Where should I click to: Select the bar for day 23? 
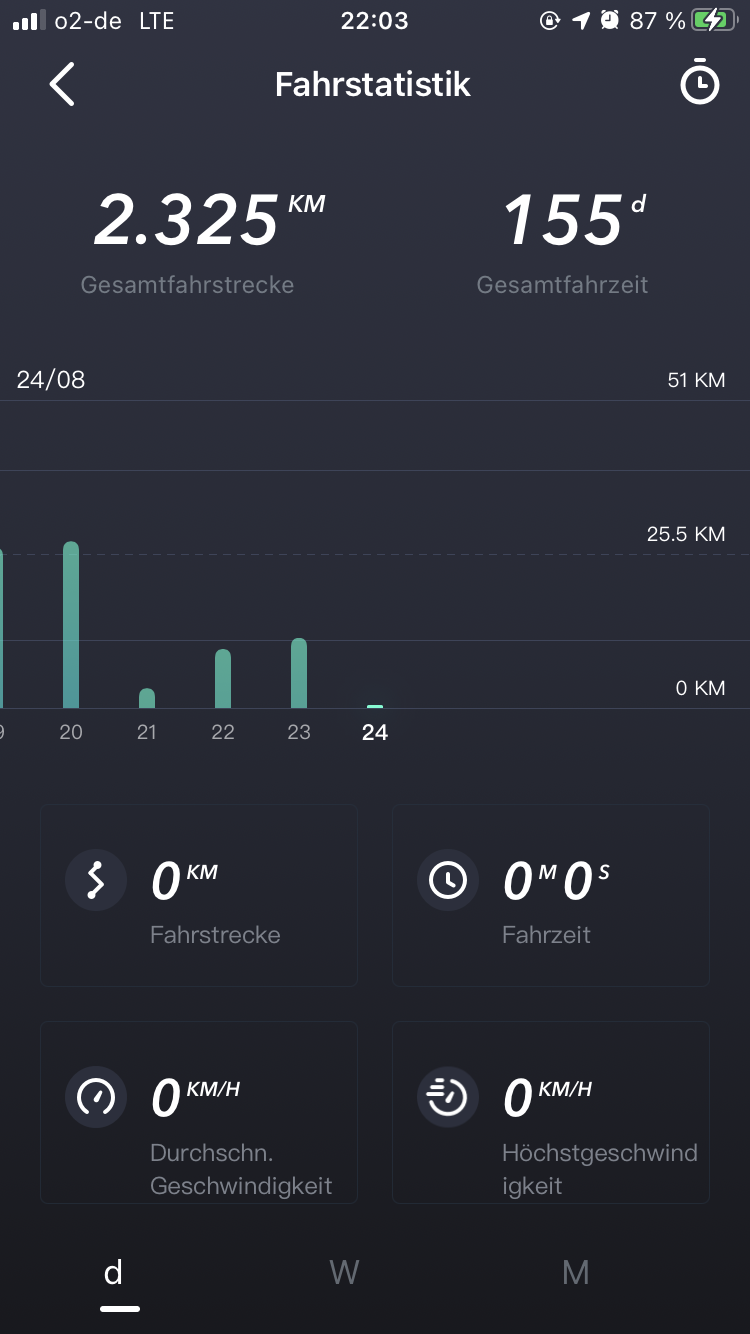point(299,673)
